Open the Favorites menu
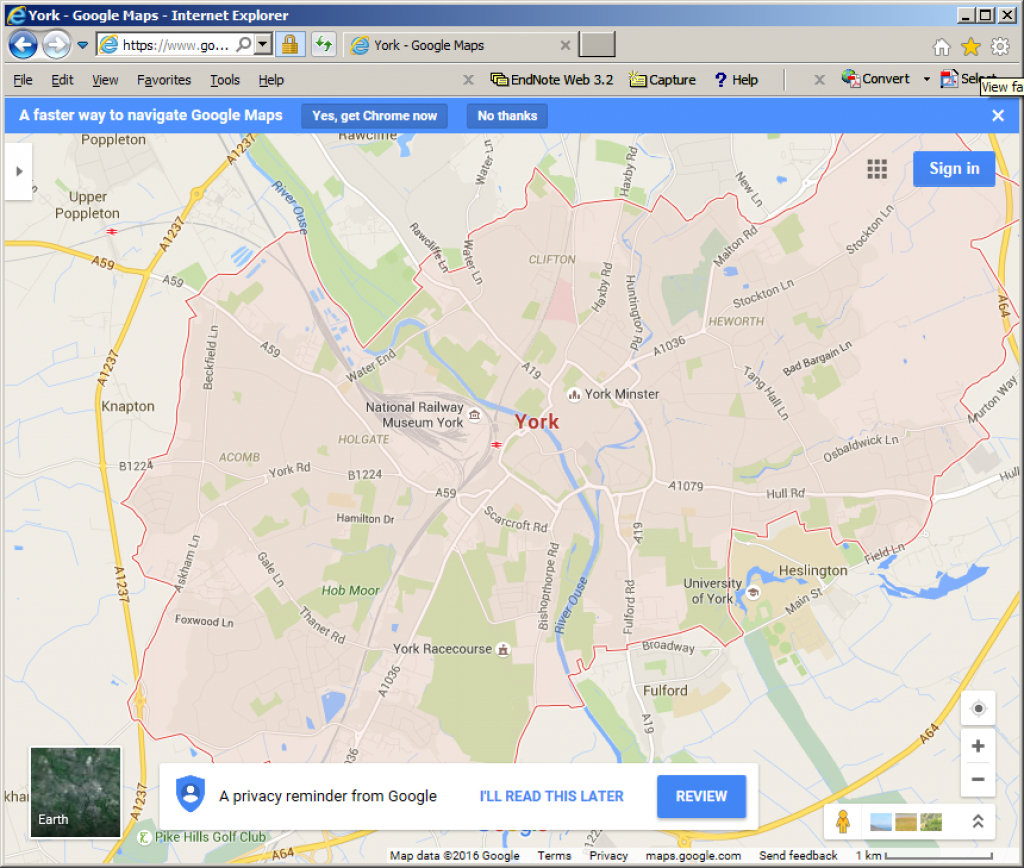 click(164, 80)
